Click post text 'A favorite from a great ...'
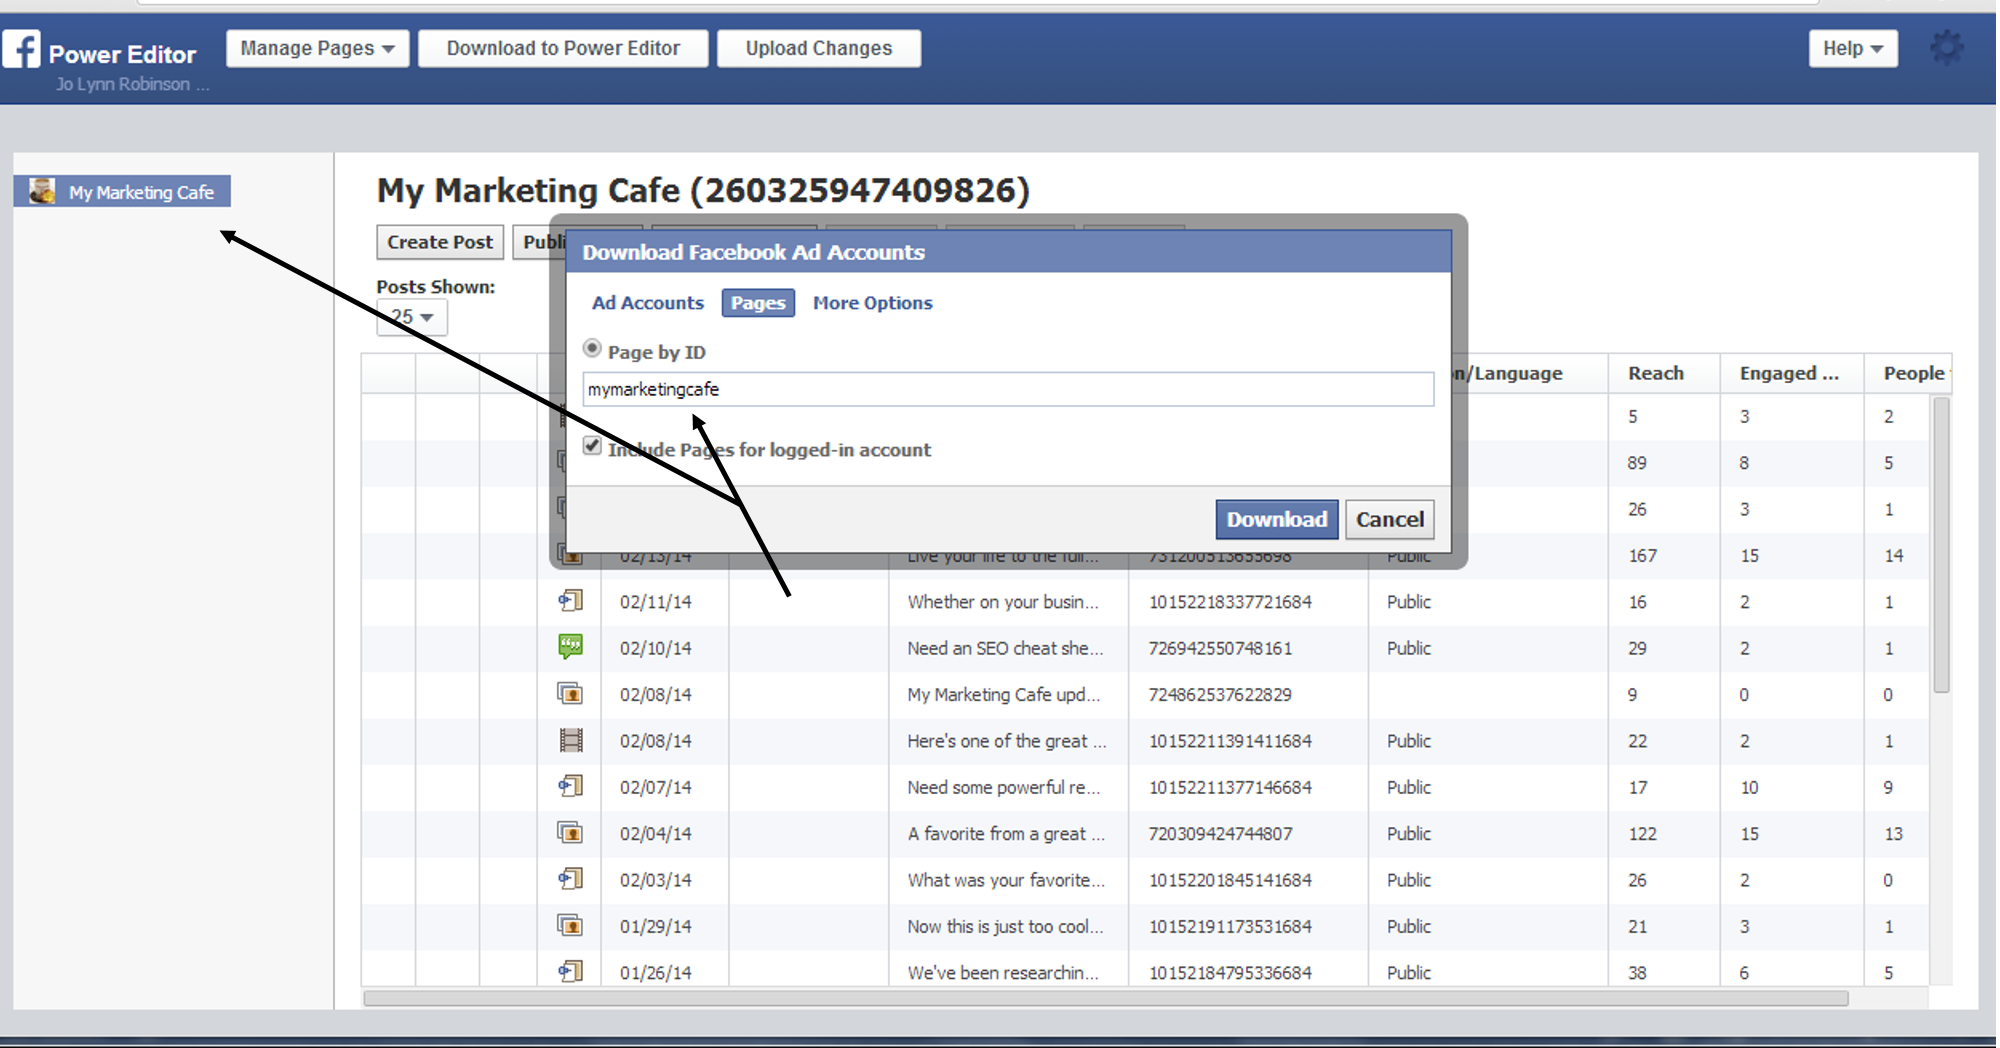The image size is (2000, 1048). 1006,833
